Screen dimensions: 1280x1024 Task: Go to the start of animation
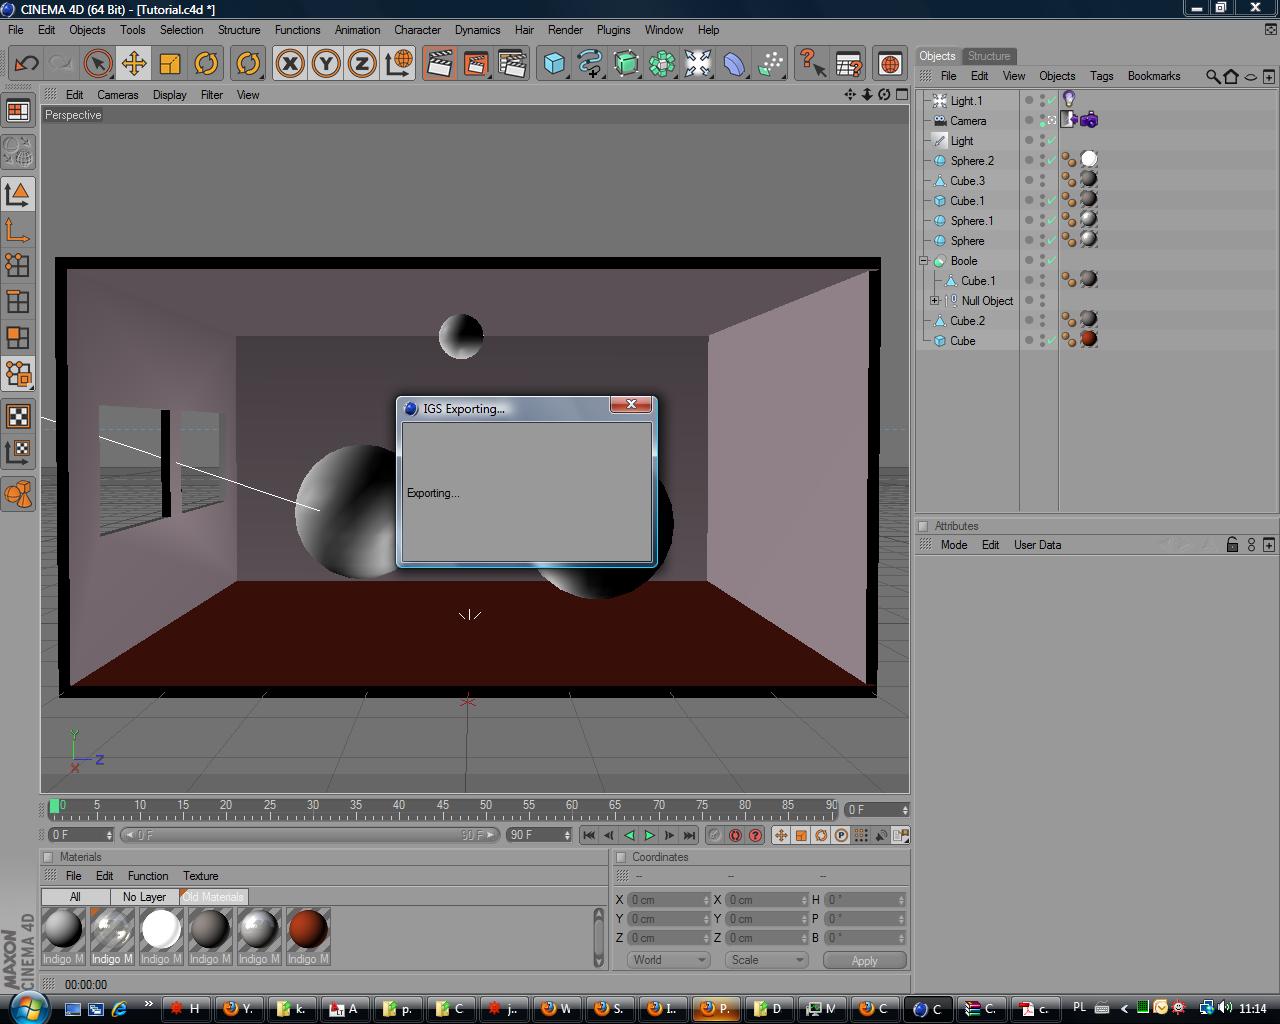tap(589, 835)
